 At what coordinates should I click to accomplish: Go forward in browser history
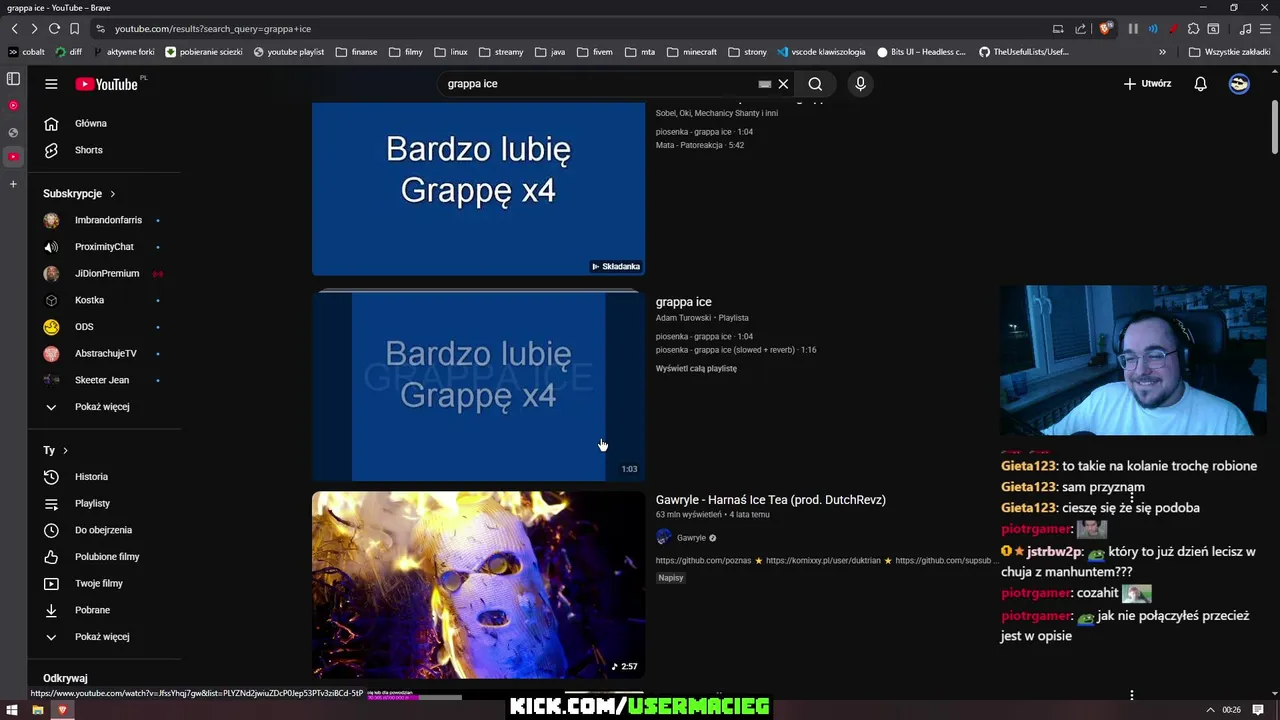[34, 29]
